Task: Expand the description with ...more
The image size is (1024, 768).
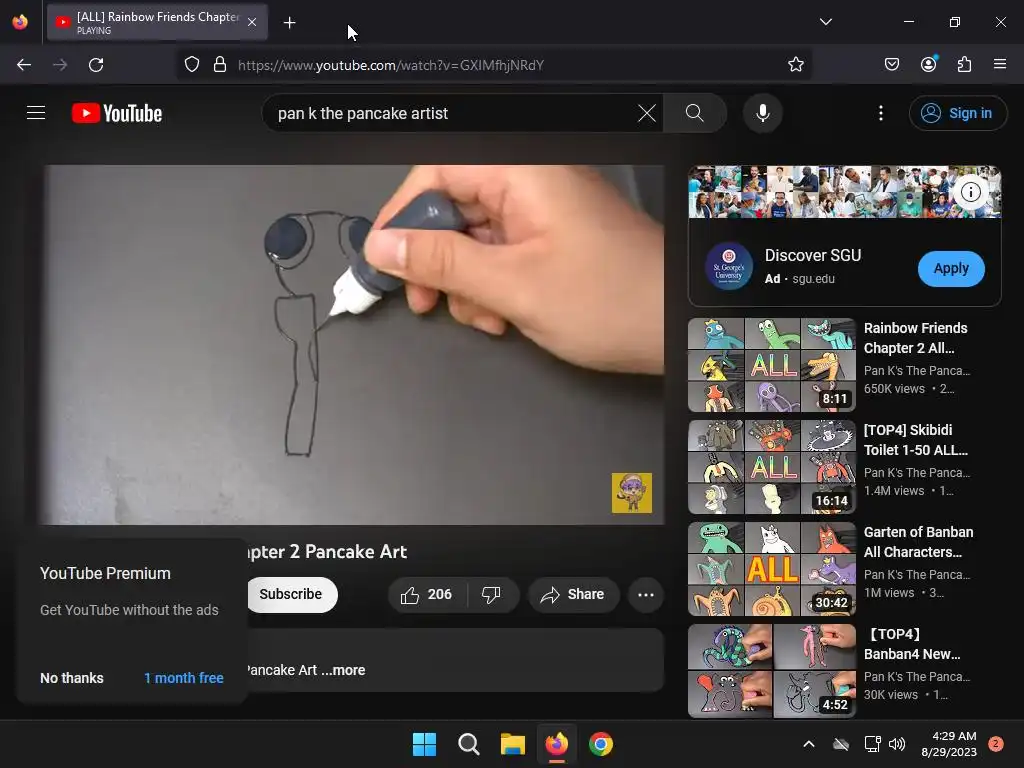Action: click(343, 670)
